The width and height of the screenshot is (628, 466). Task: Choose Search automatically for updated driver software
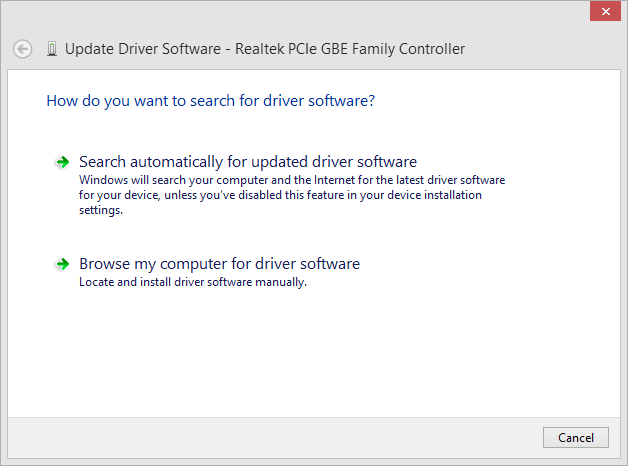pyautogui.click(x=247, y=162)
